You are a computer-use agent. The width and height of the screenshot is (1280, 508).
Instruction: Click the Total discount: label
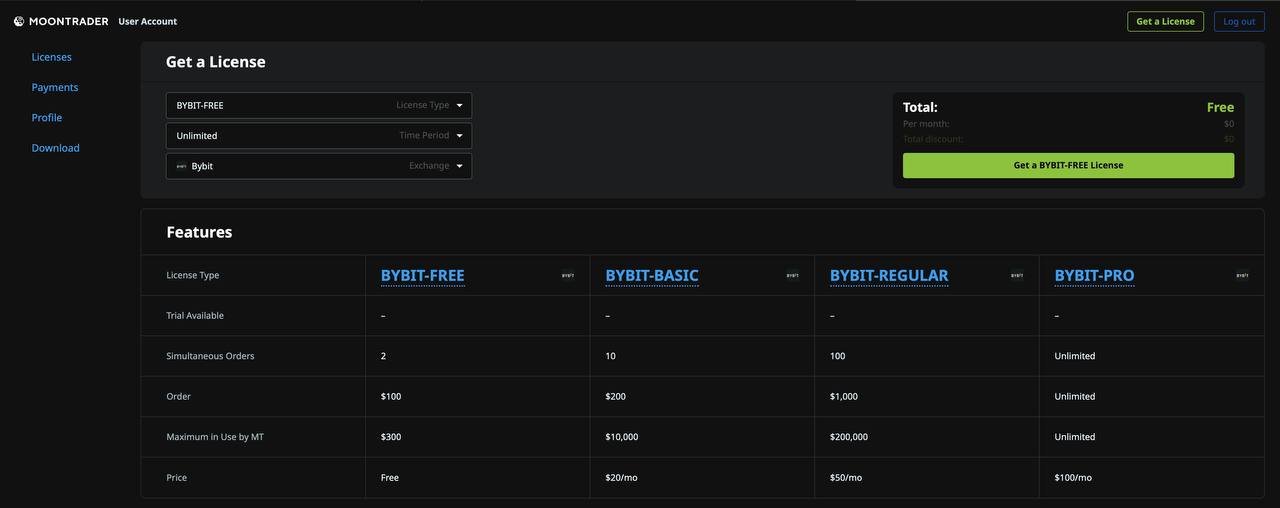(x=933, y=139)
